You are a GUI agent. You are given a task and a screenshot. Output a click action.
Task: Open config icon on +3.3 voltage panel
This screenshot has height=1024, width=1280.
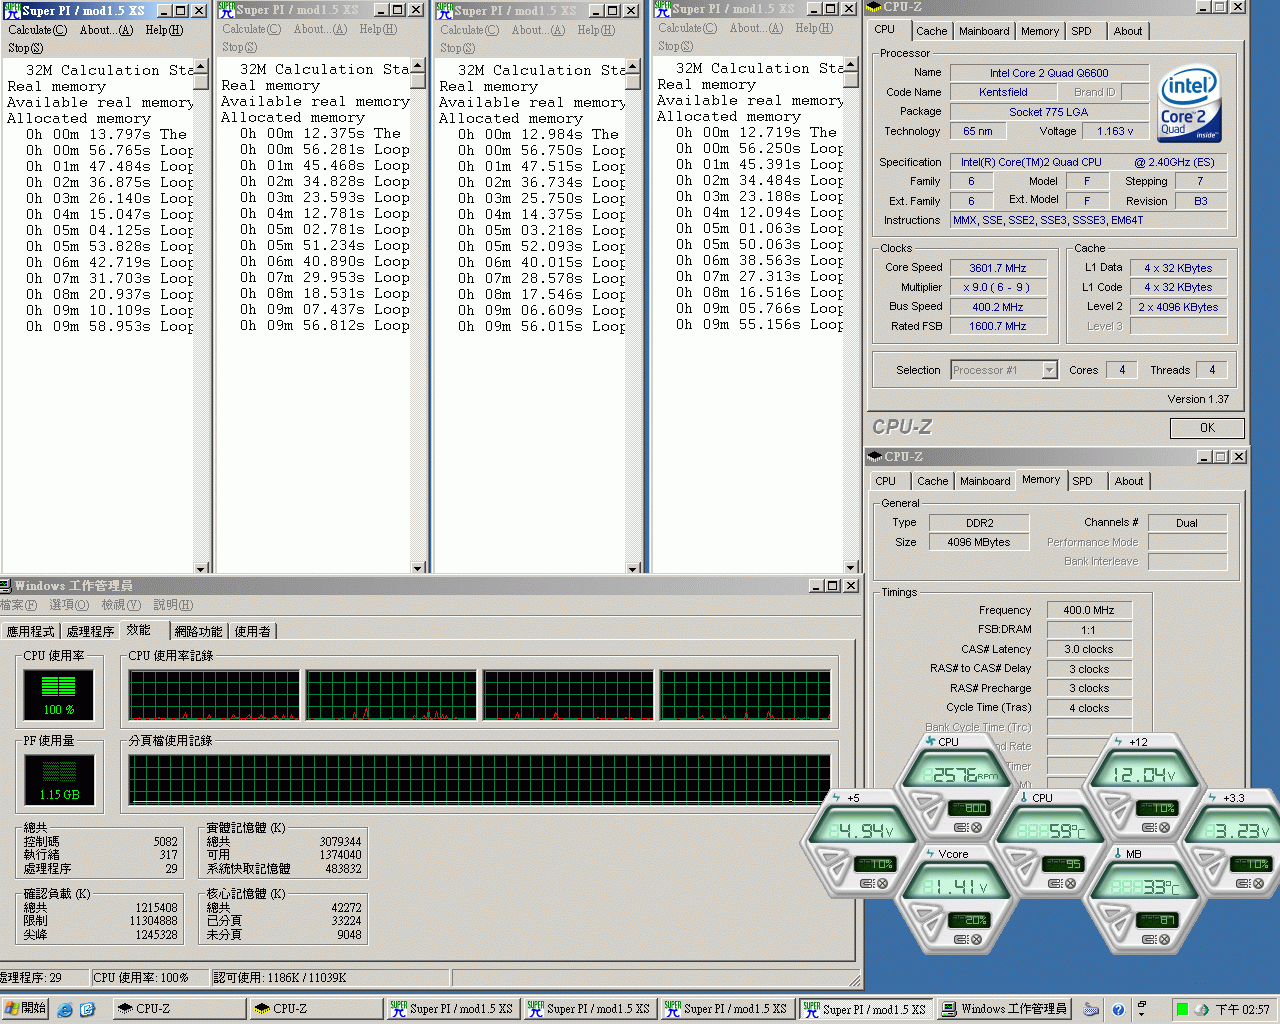tap(1242, 883)
